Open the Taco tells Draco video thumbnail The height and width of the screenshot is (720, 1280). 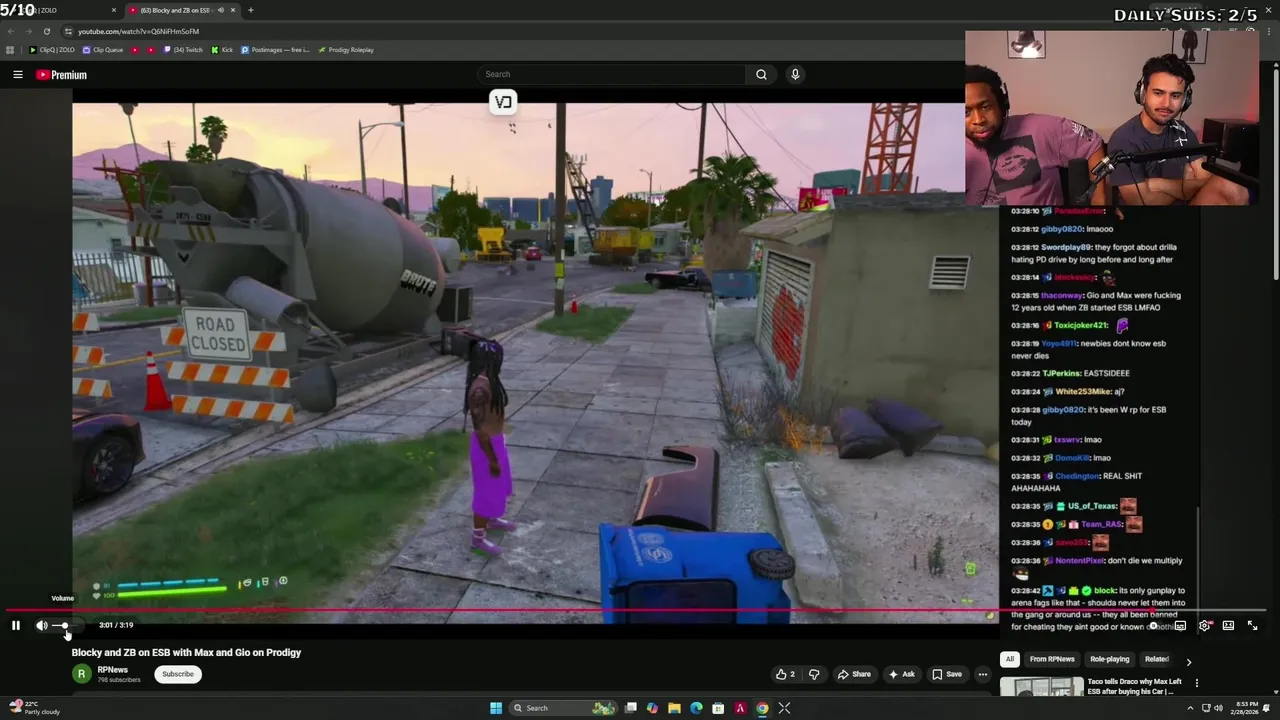(x=1041, y=687)
